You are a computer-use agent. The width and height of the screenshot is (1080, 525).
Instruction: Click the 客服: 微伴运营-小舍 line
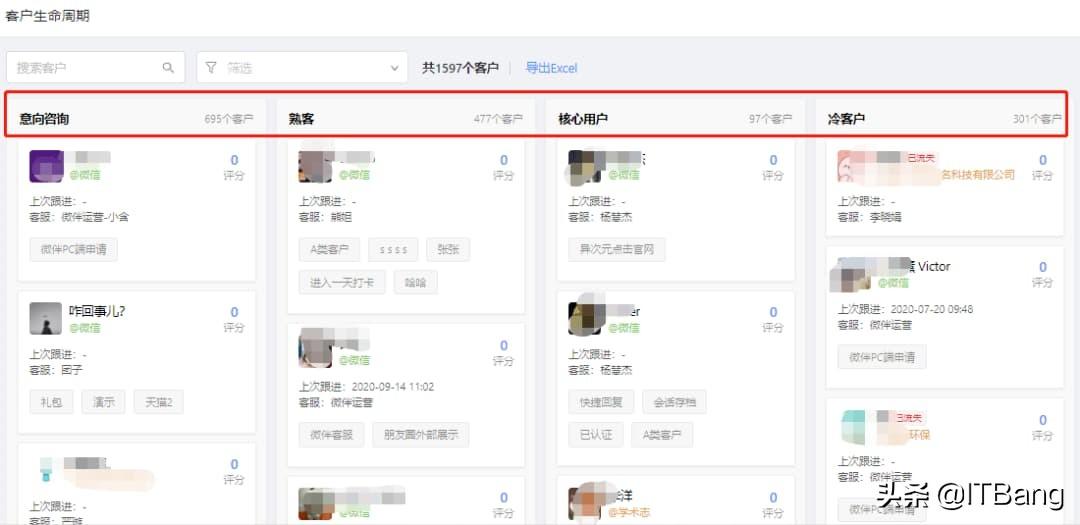click(79, 217)
